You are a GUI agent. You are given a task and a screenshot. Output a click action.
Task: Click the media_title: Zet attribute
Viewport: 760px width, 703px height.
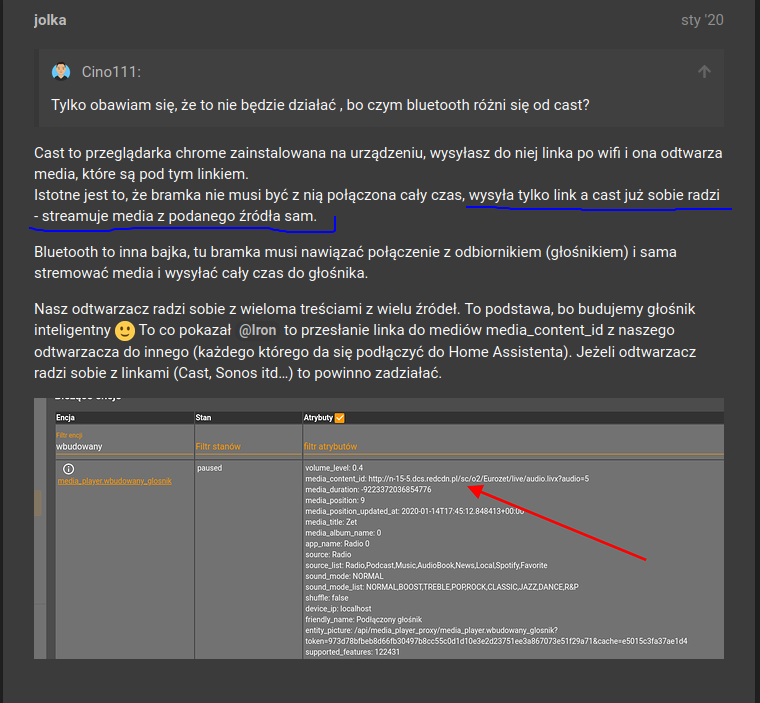tap(331, 522)
